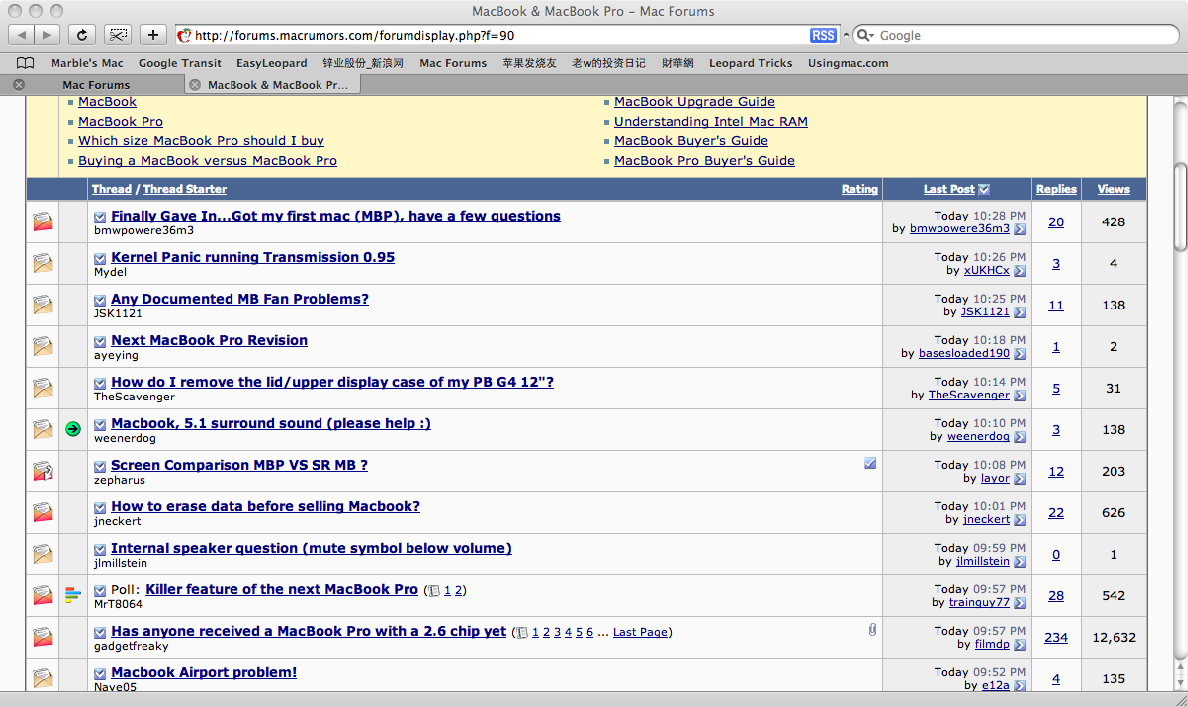Click the poll bars icon on Killer feature row
1188x707 pixels.
[x=73, y=596]
